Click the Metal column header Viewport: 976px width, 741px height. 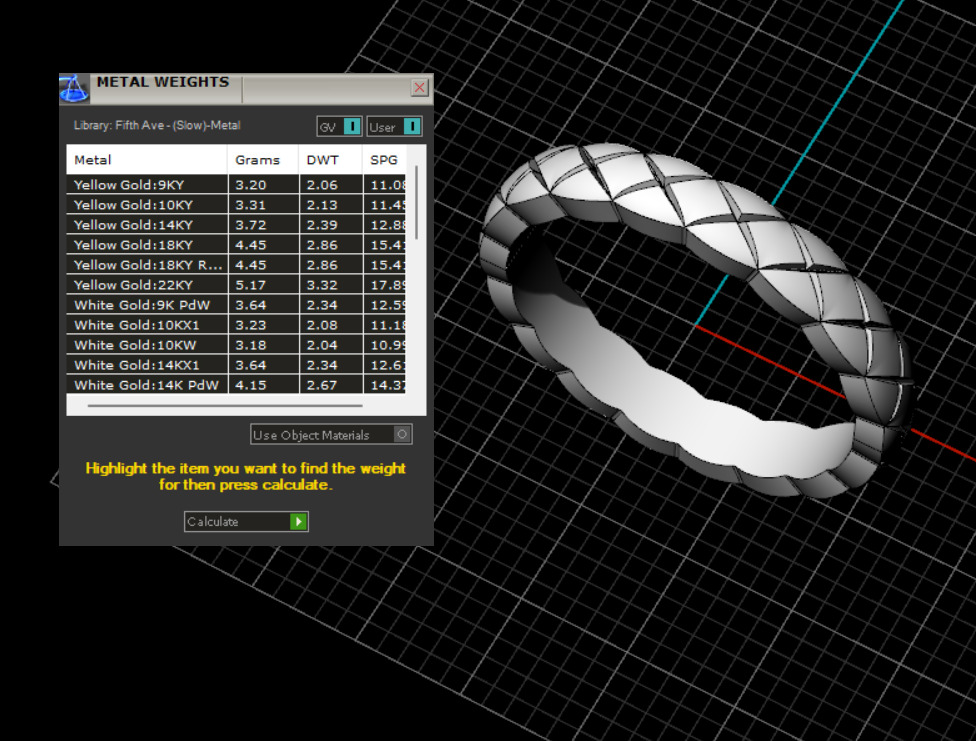point(147,160)
